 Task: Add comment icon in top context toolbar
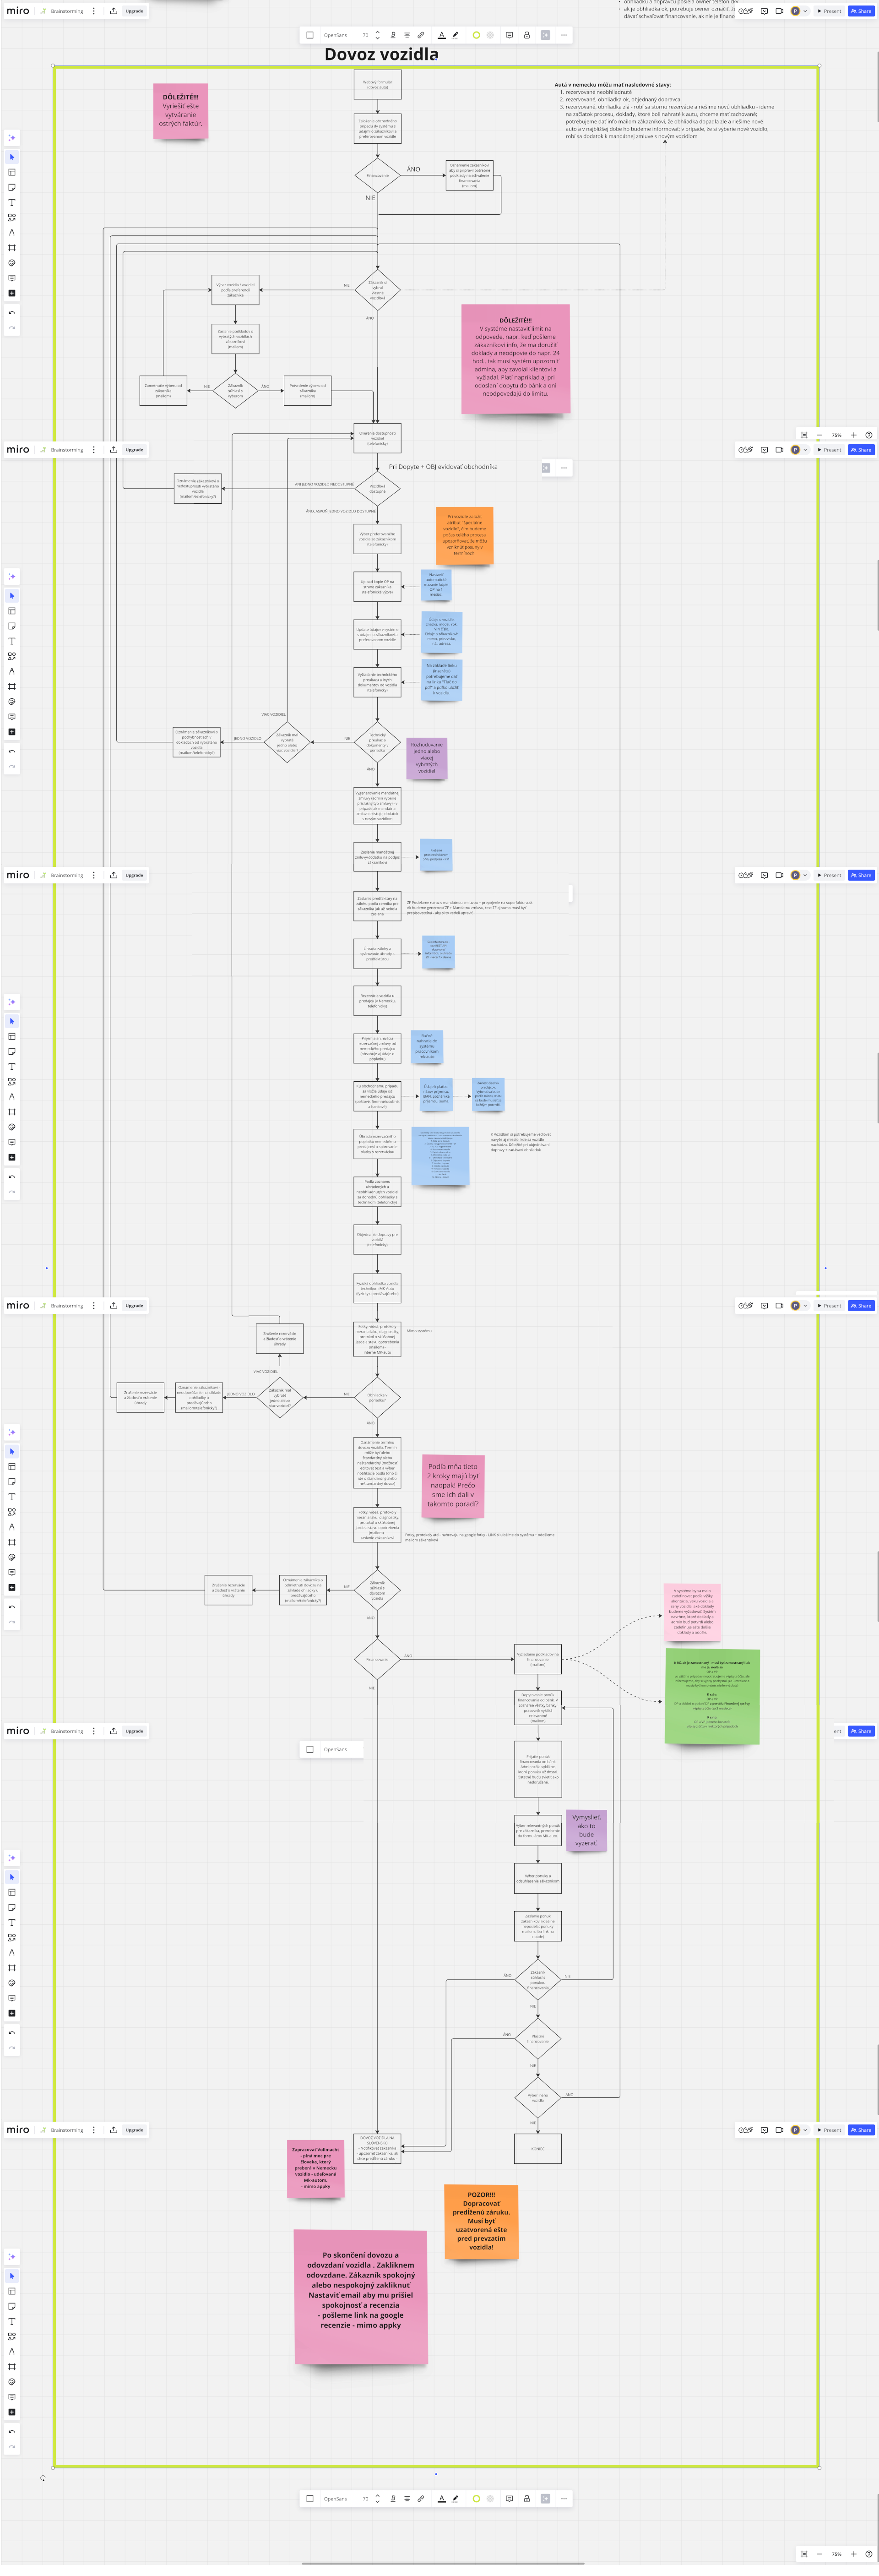click(509, 35)
